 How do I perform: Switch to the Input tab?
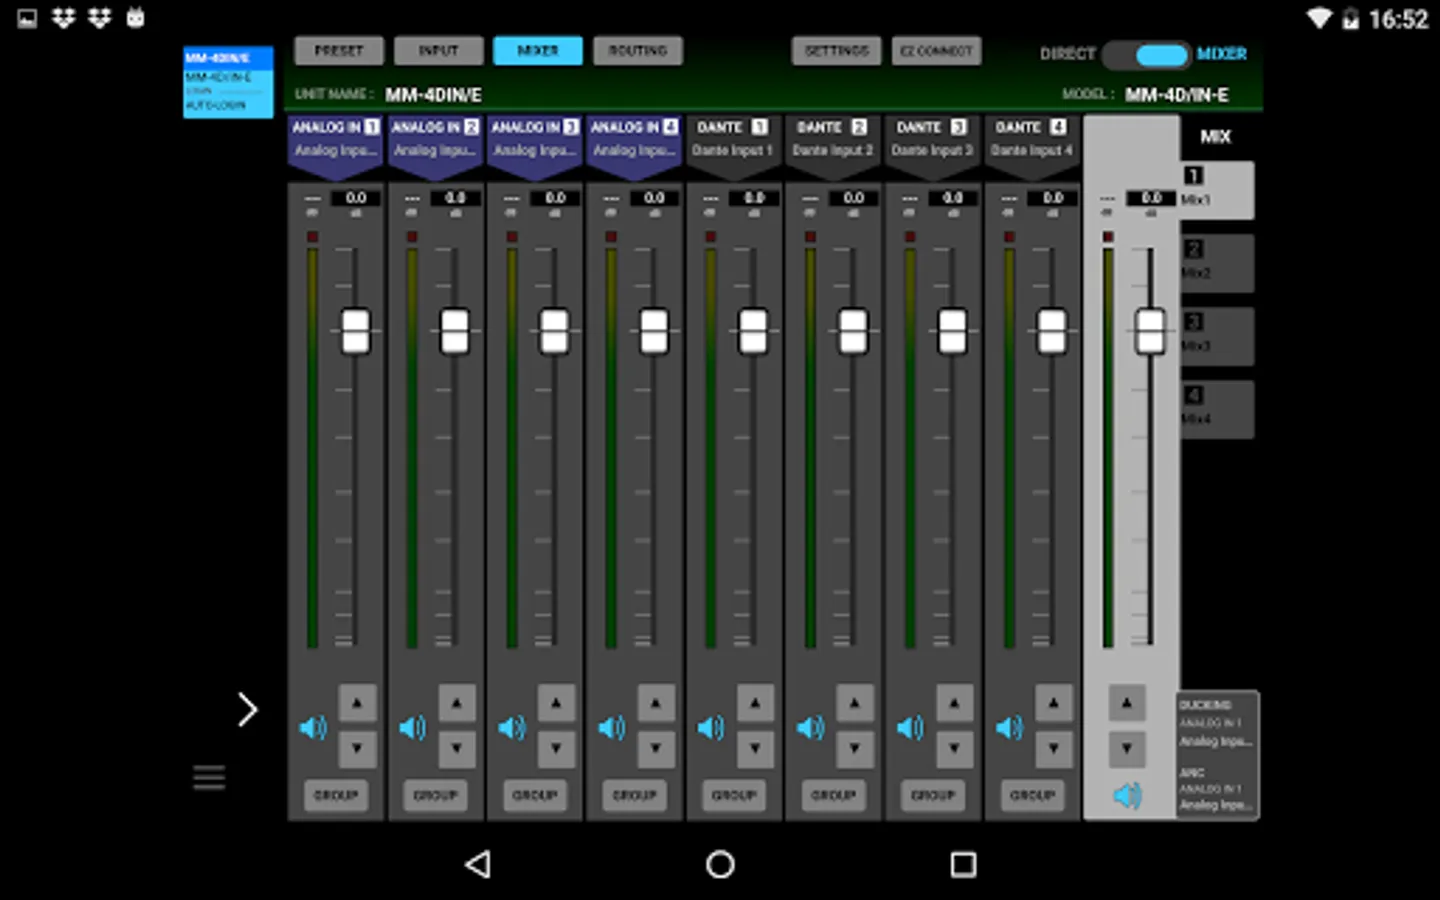point(438,51)
